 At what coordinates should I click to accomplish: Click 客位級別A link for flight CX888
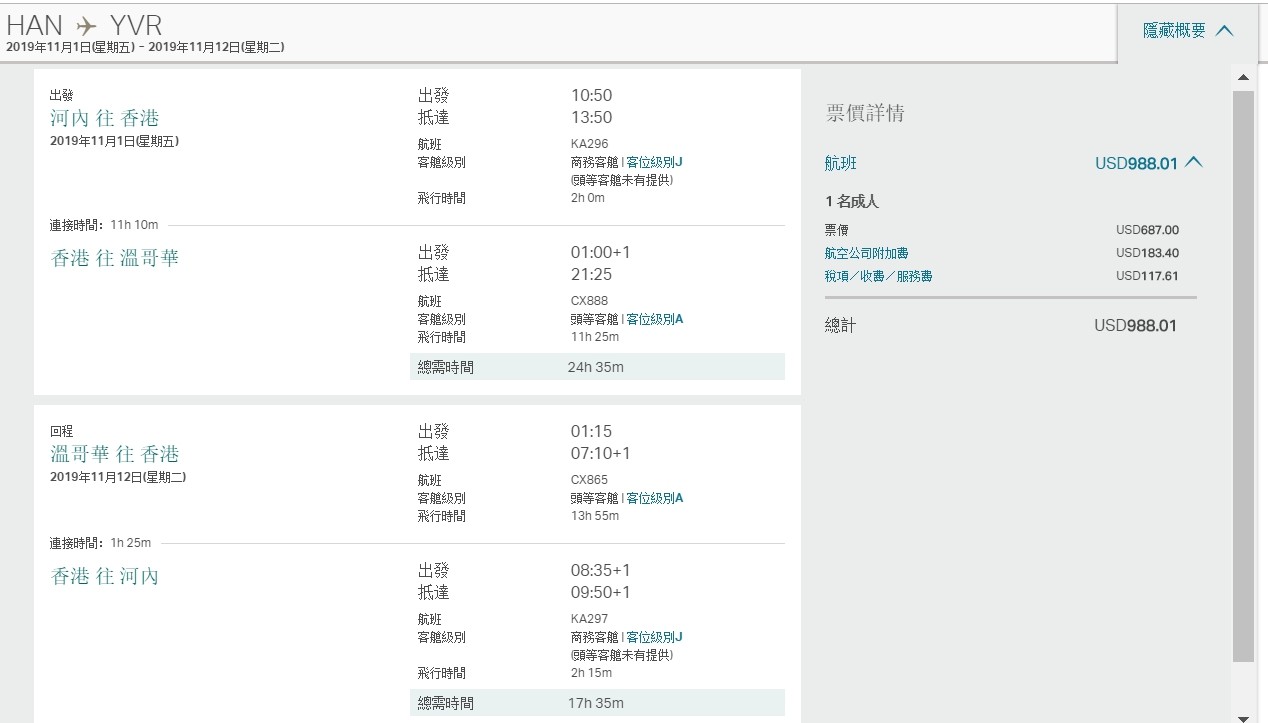[654, 319]
